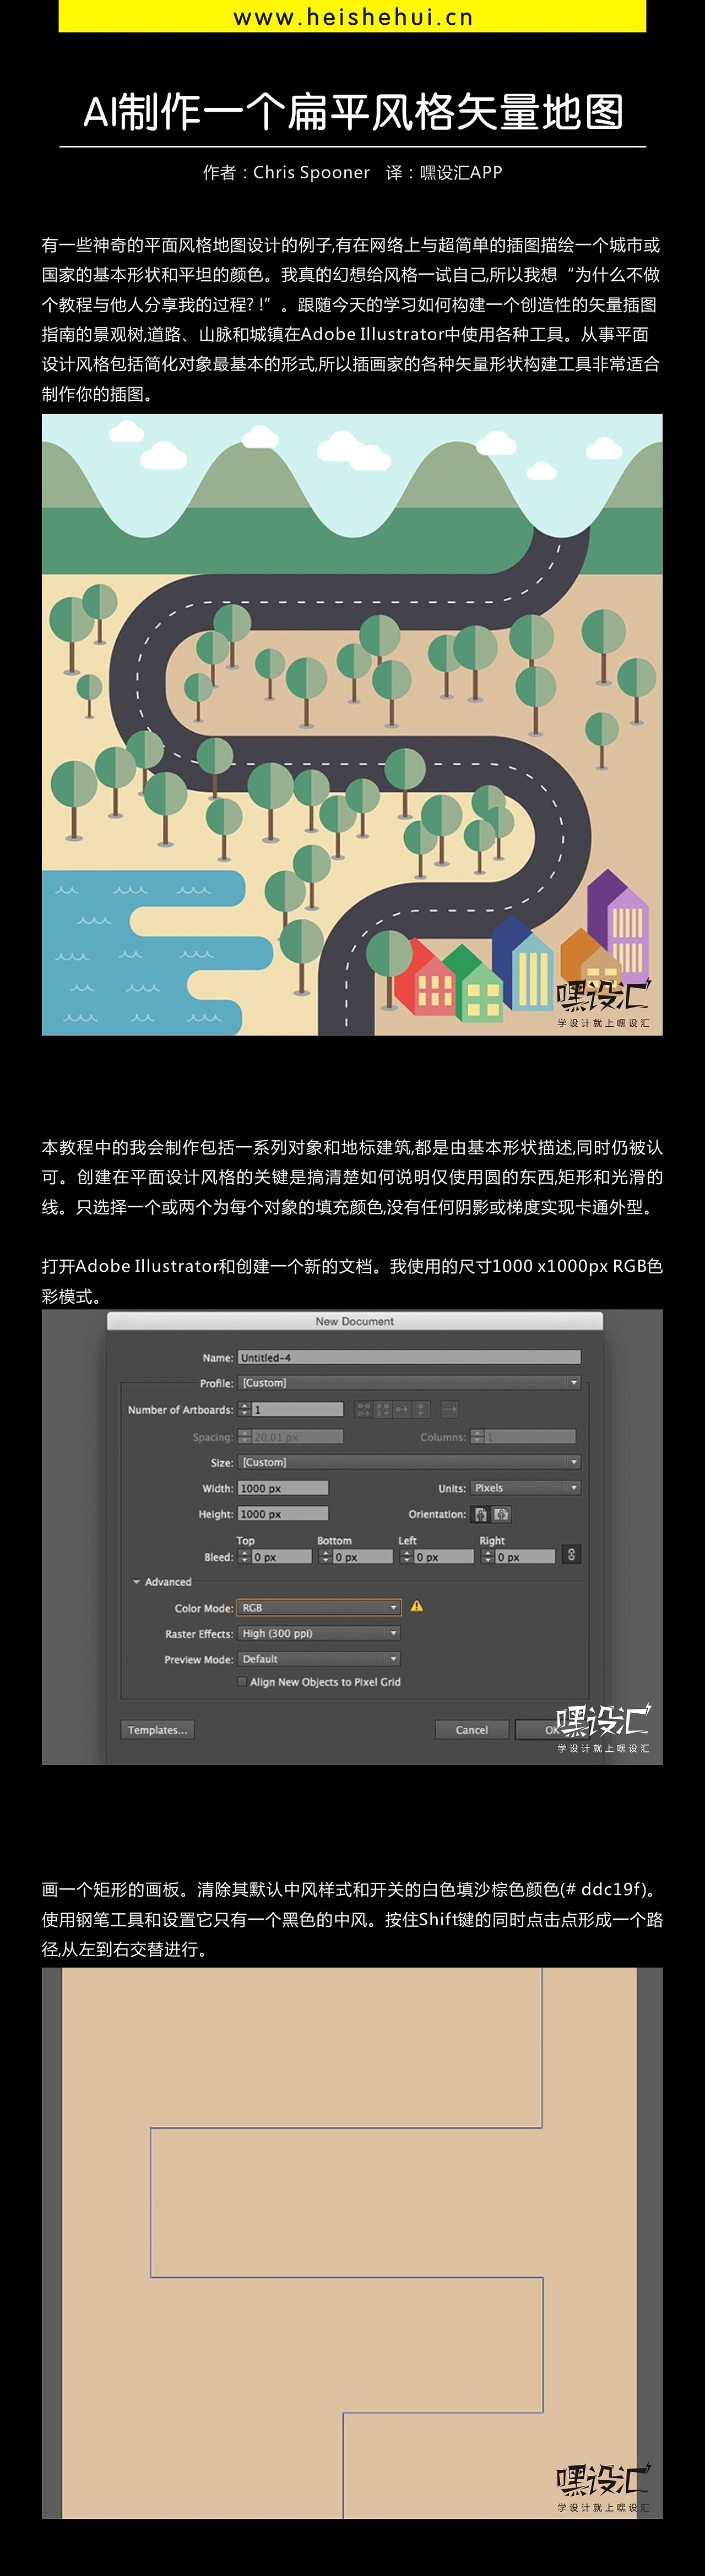Enable Align New Objects to Pixel Grid
705x2576 pixels.
click(x=242, y=1682)
